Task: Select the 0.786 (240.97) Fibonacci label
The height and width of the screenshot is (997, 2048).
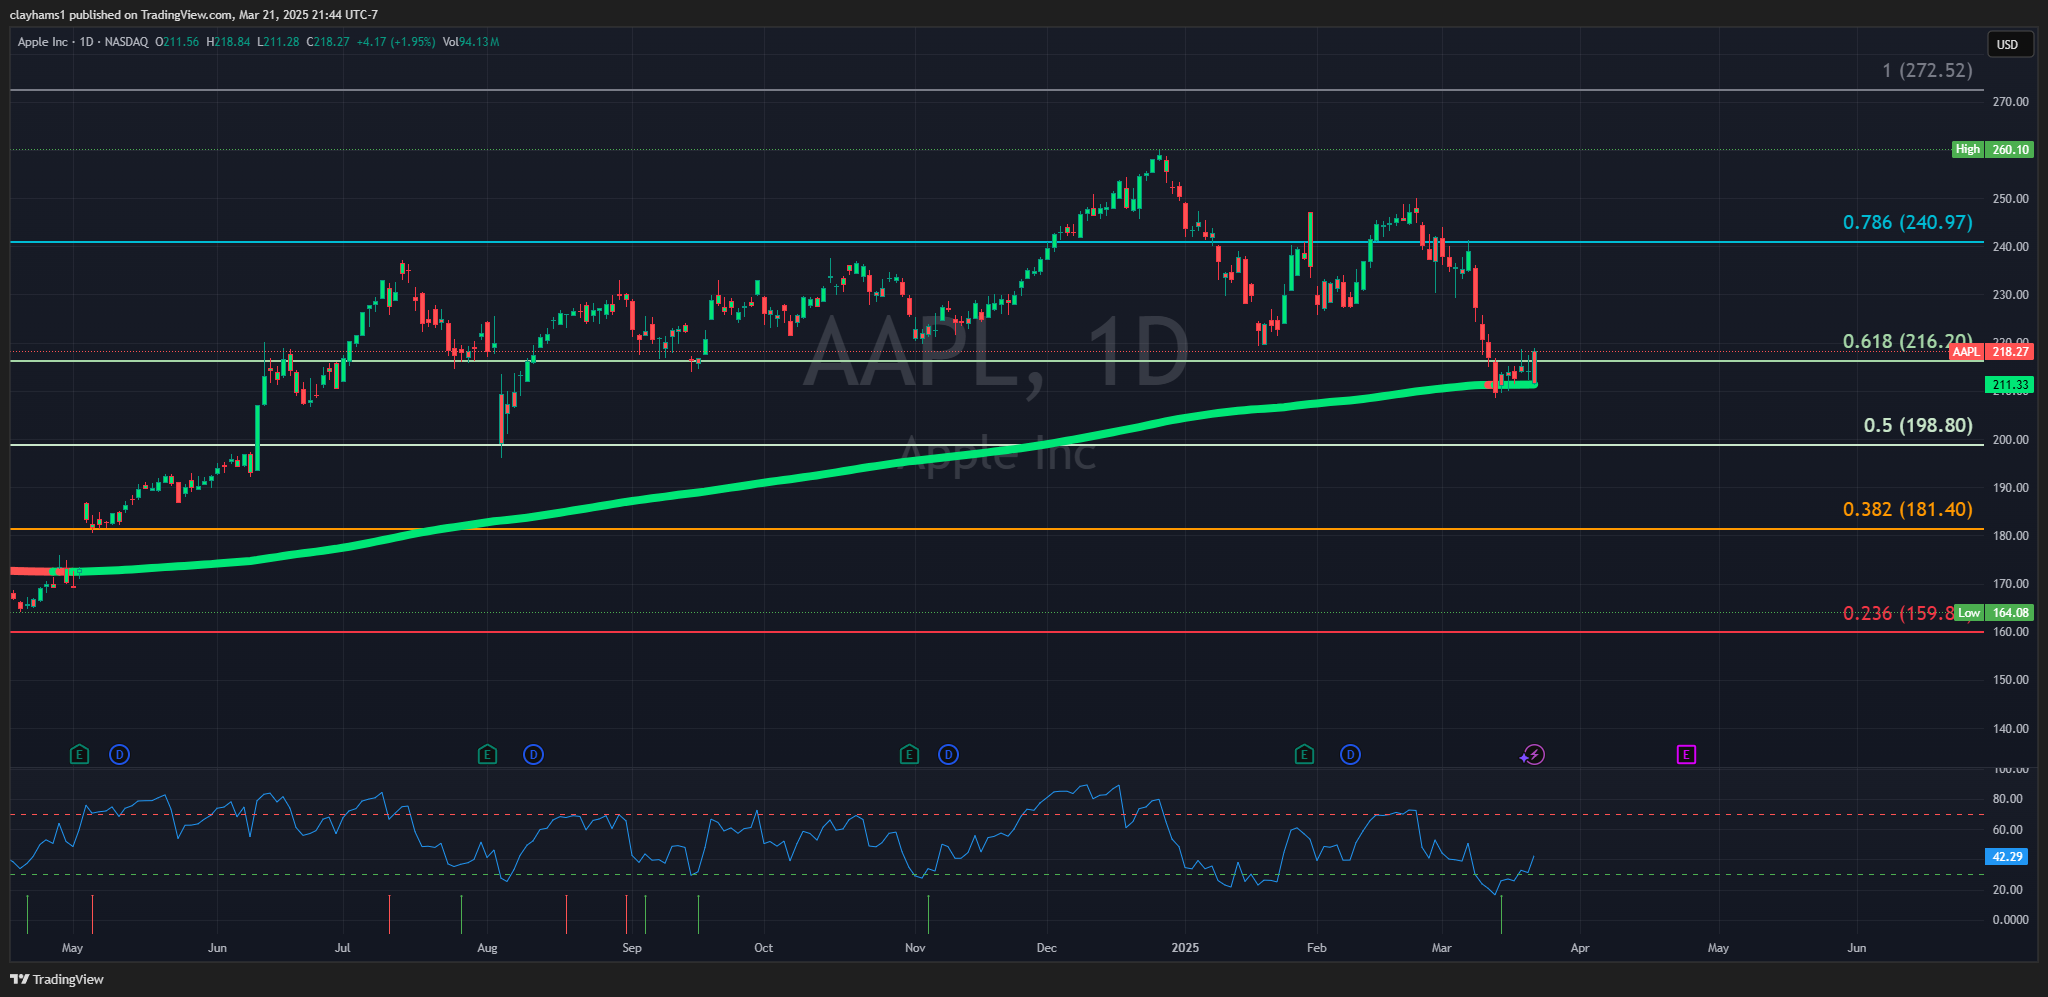Action: click(x=1908, y=222)
